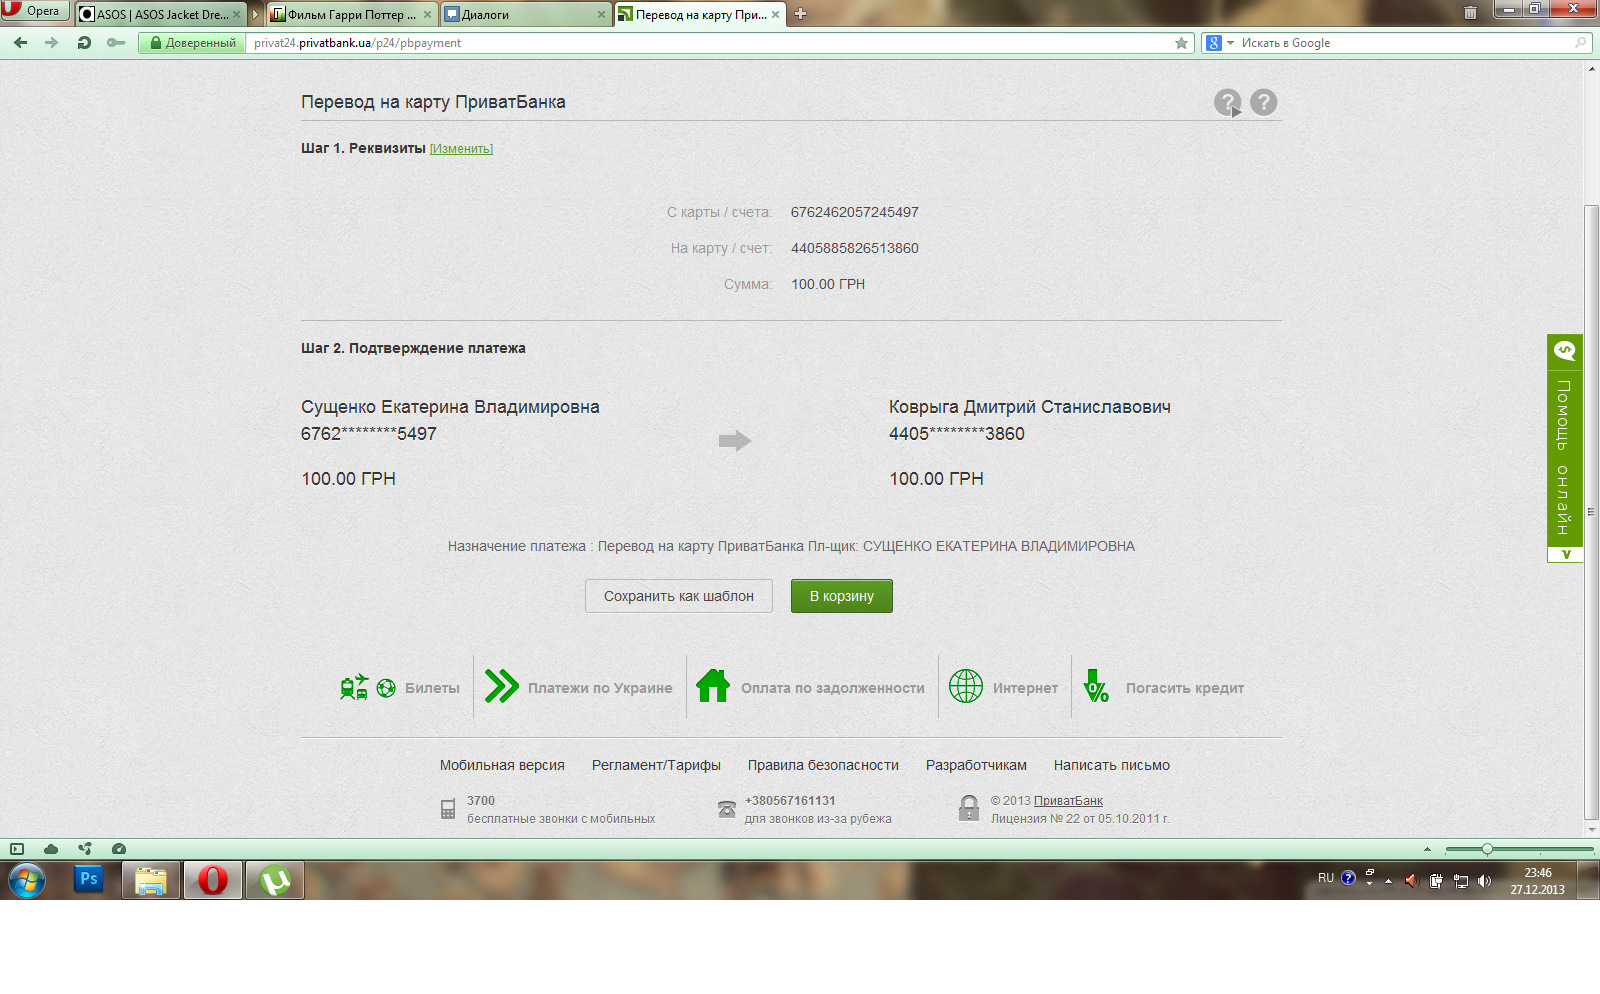Open the Помощь онлайн side tab
The image size is (1600, 994).
1565,448
